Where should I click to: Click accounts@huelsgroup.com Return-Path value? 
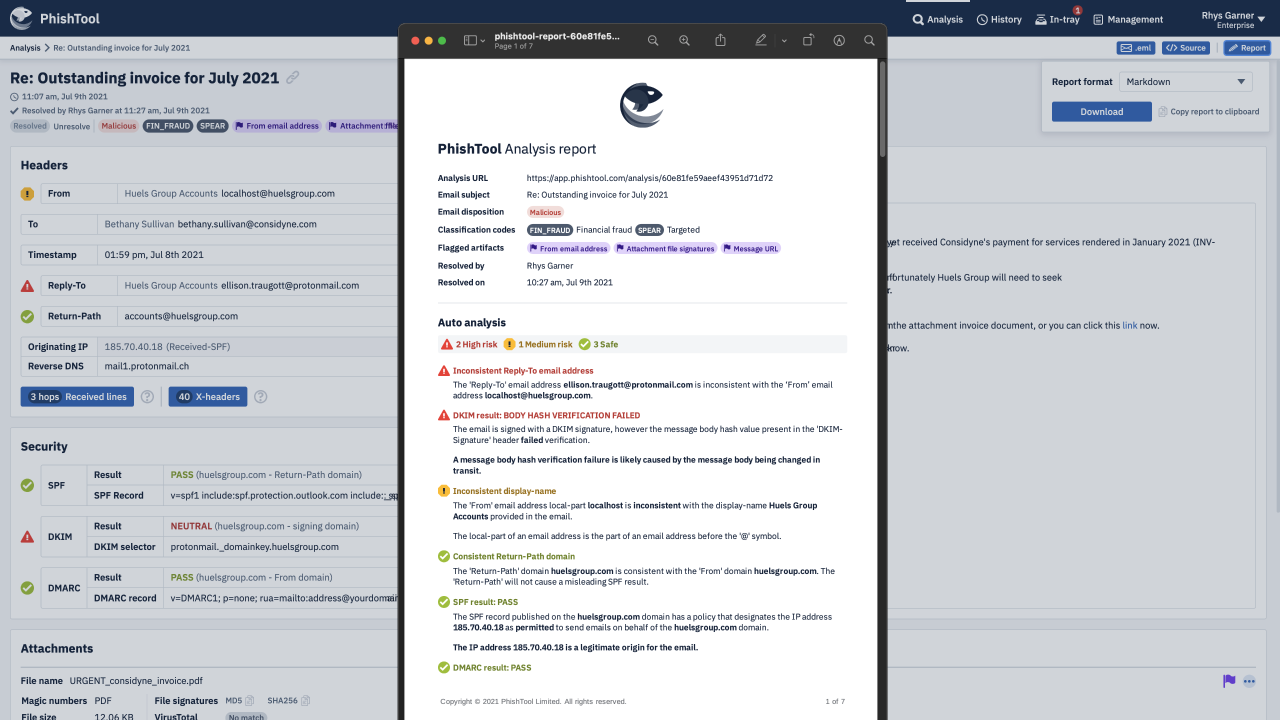181,316
